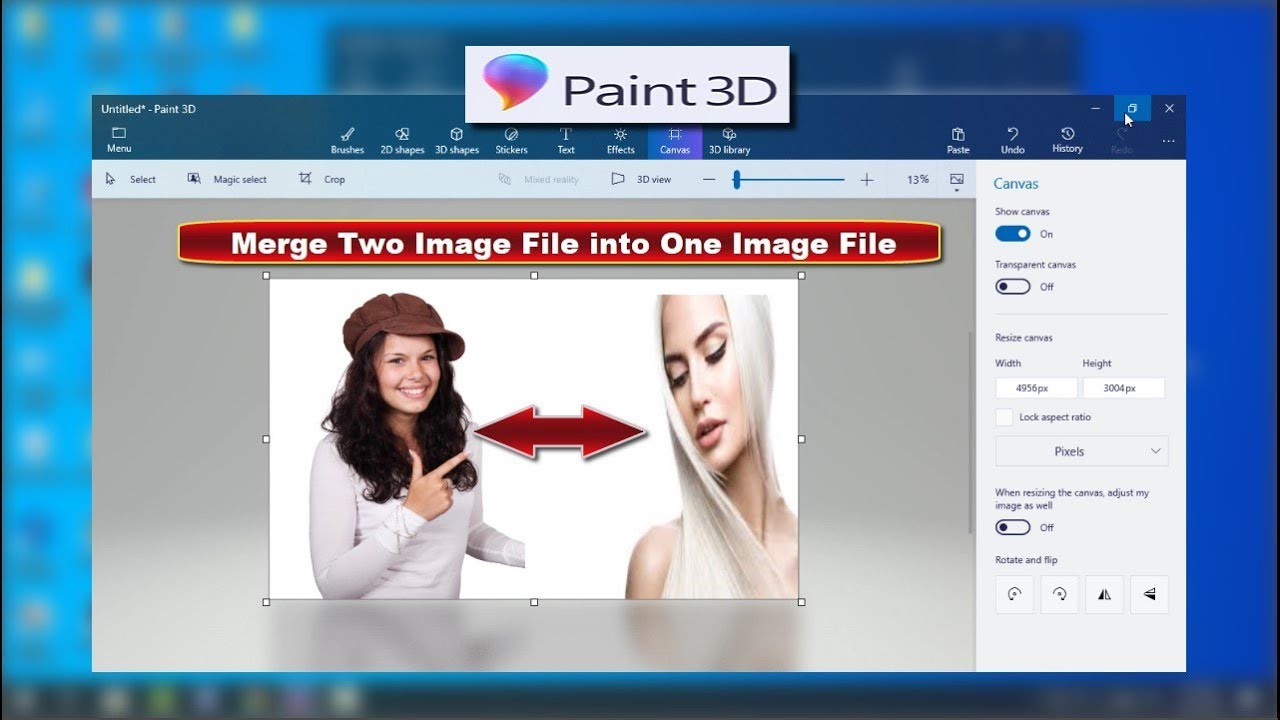Select the Text tool
The width and height of the screenshot is (1280, 720).
pyautogui.click(x=566, y=140)
